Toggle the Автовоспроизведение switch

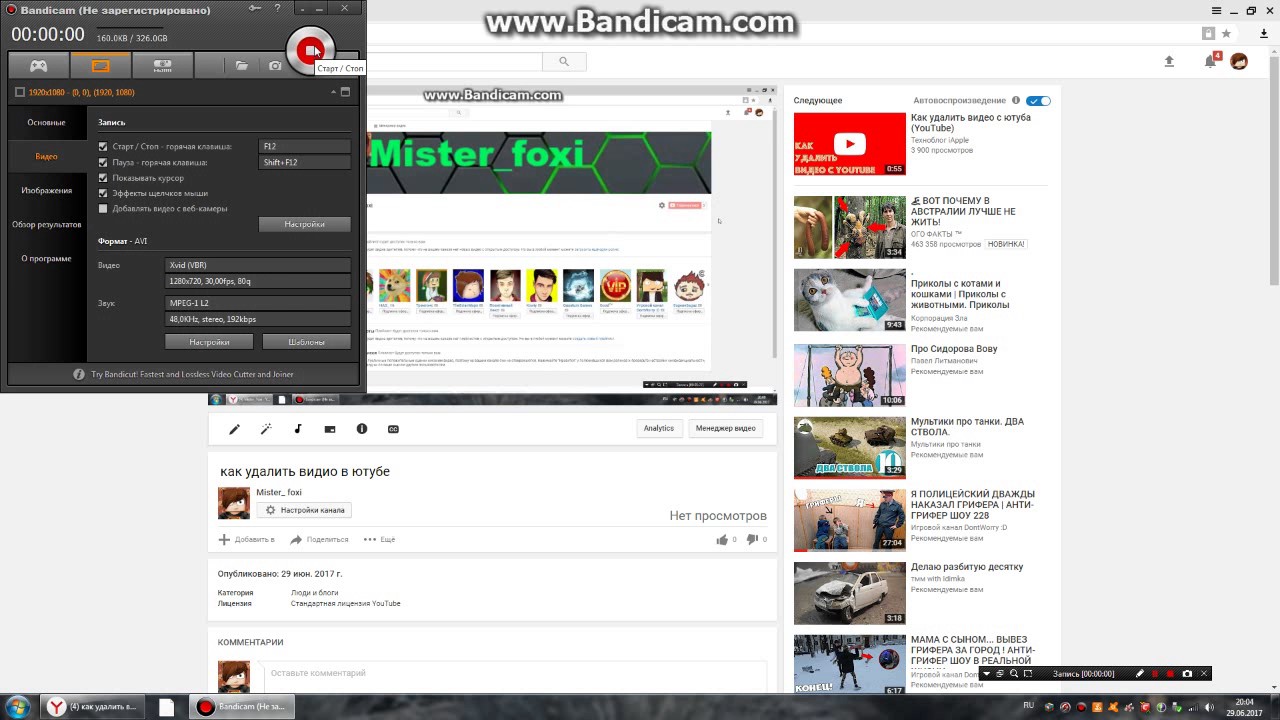[x=1039, y=101]
